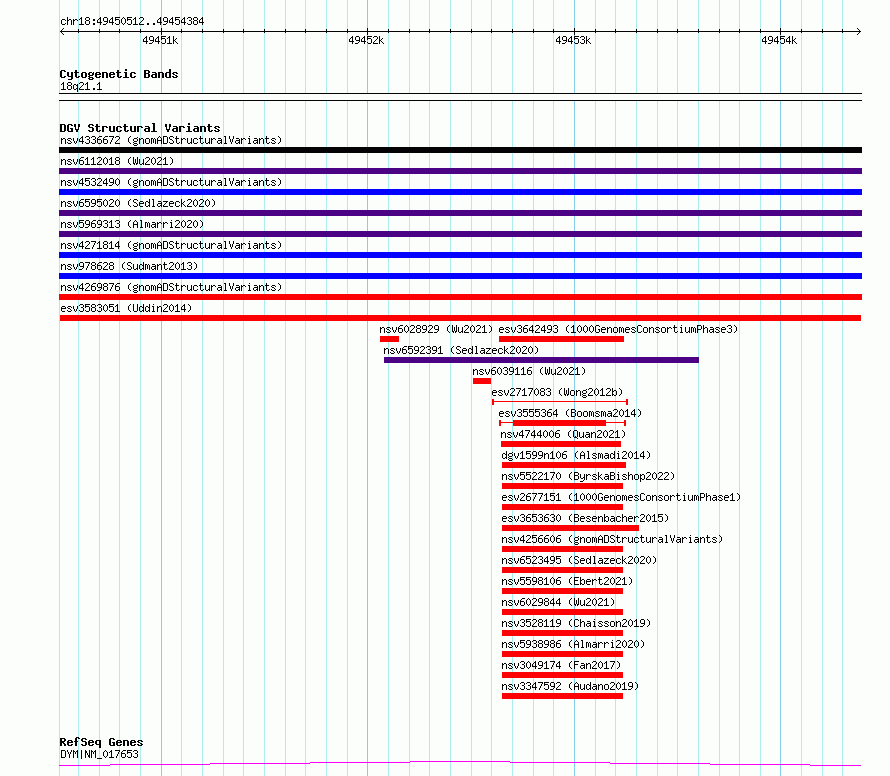Click the purple nsv6112018 track bar
890x776 pixels.
pyautogui.click(x=460, y=171)
